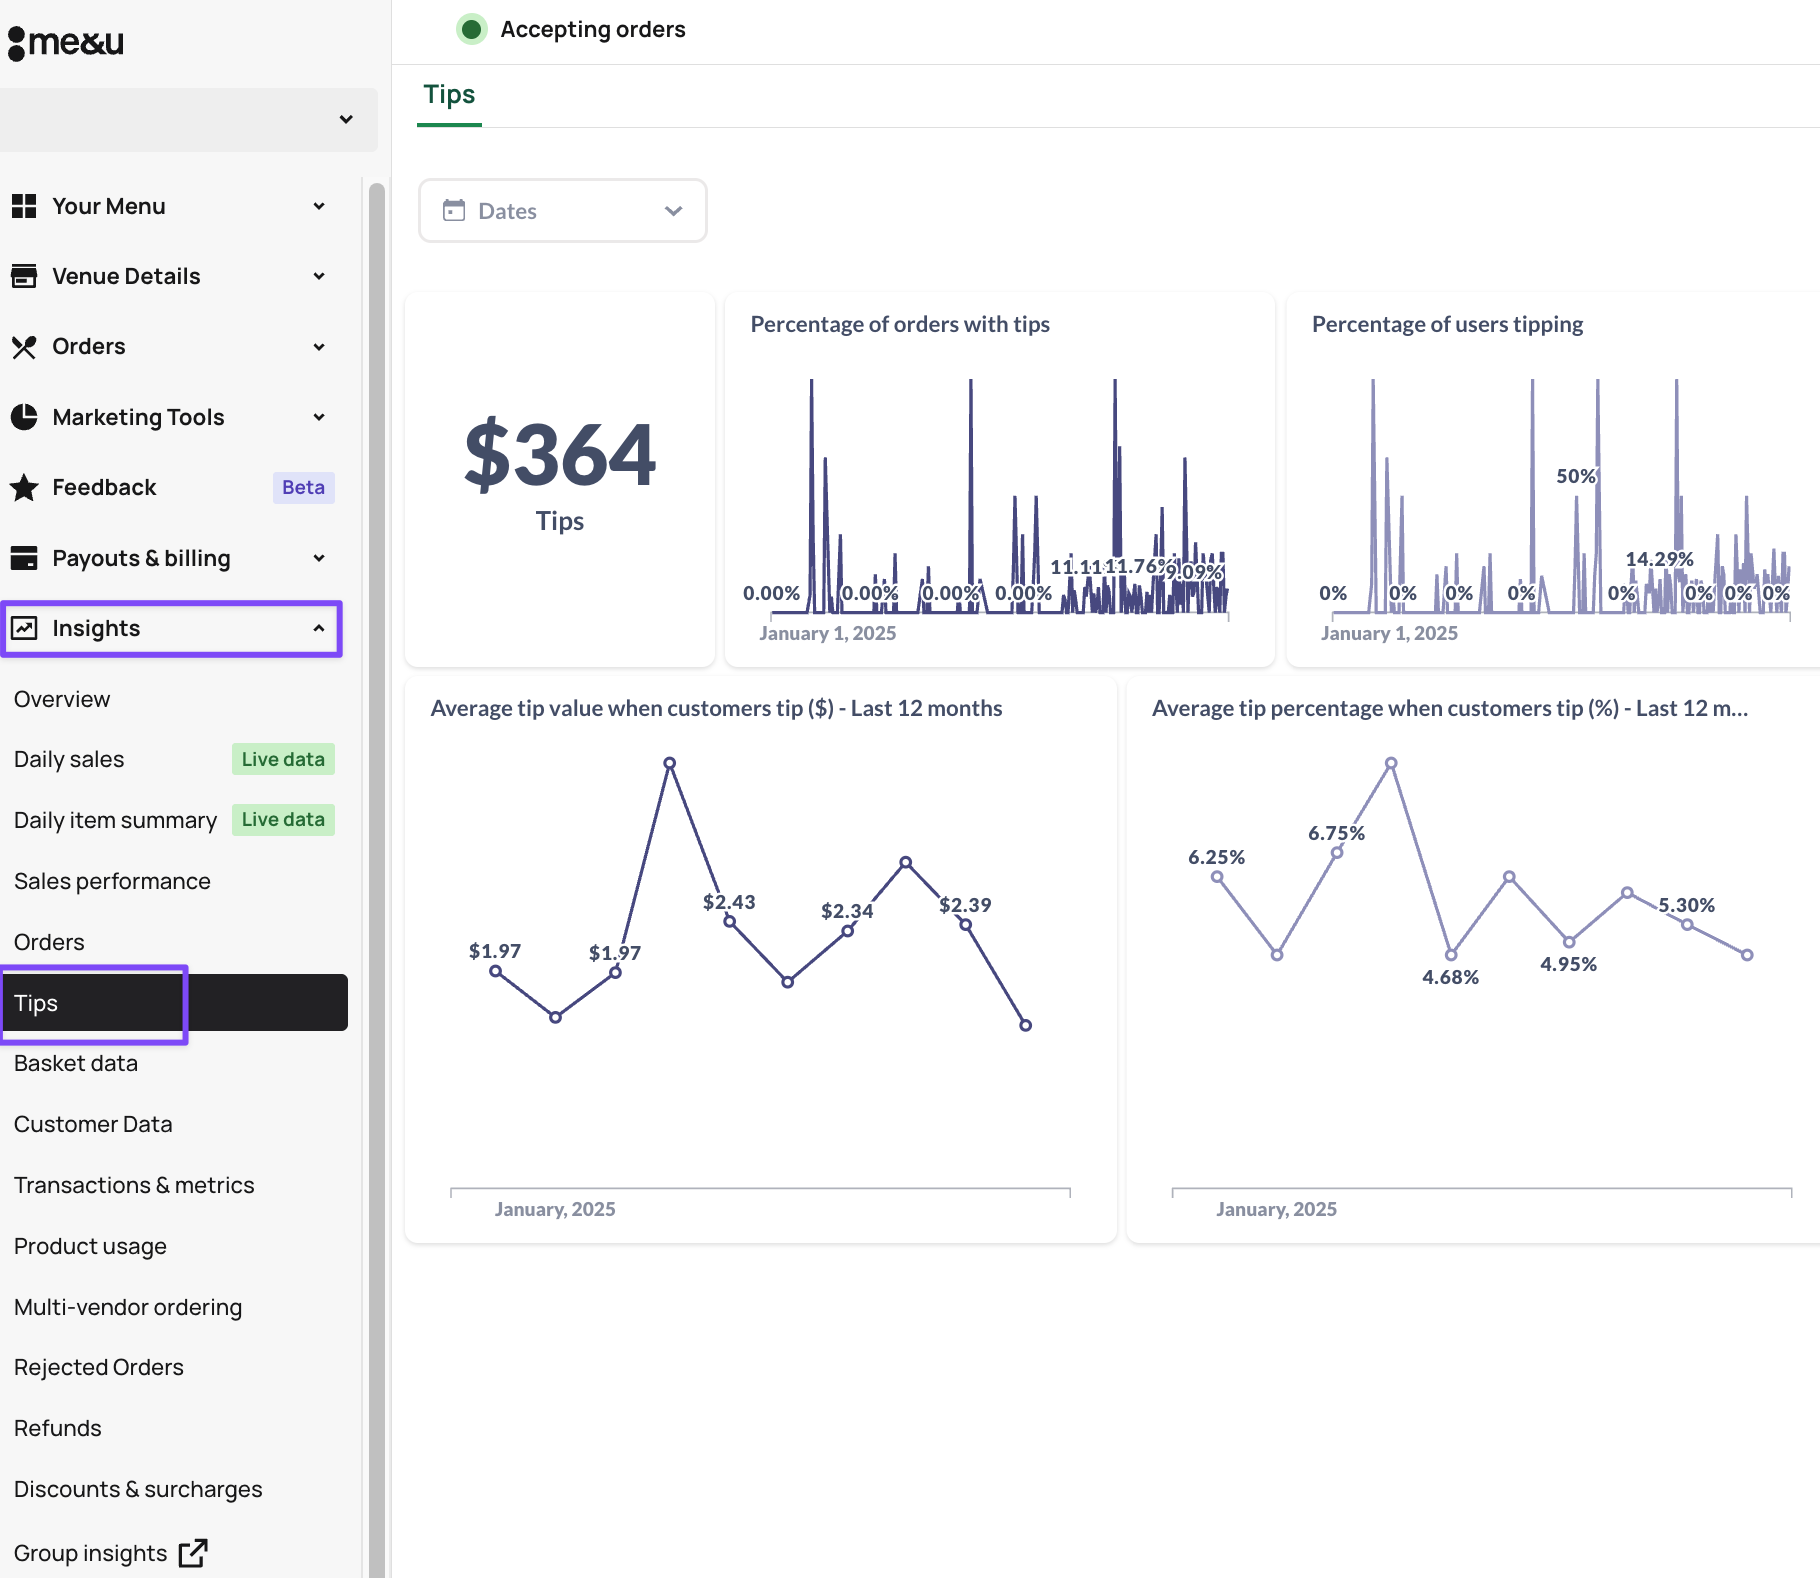Collapse the Insights menu section

[x=318, y=628]
